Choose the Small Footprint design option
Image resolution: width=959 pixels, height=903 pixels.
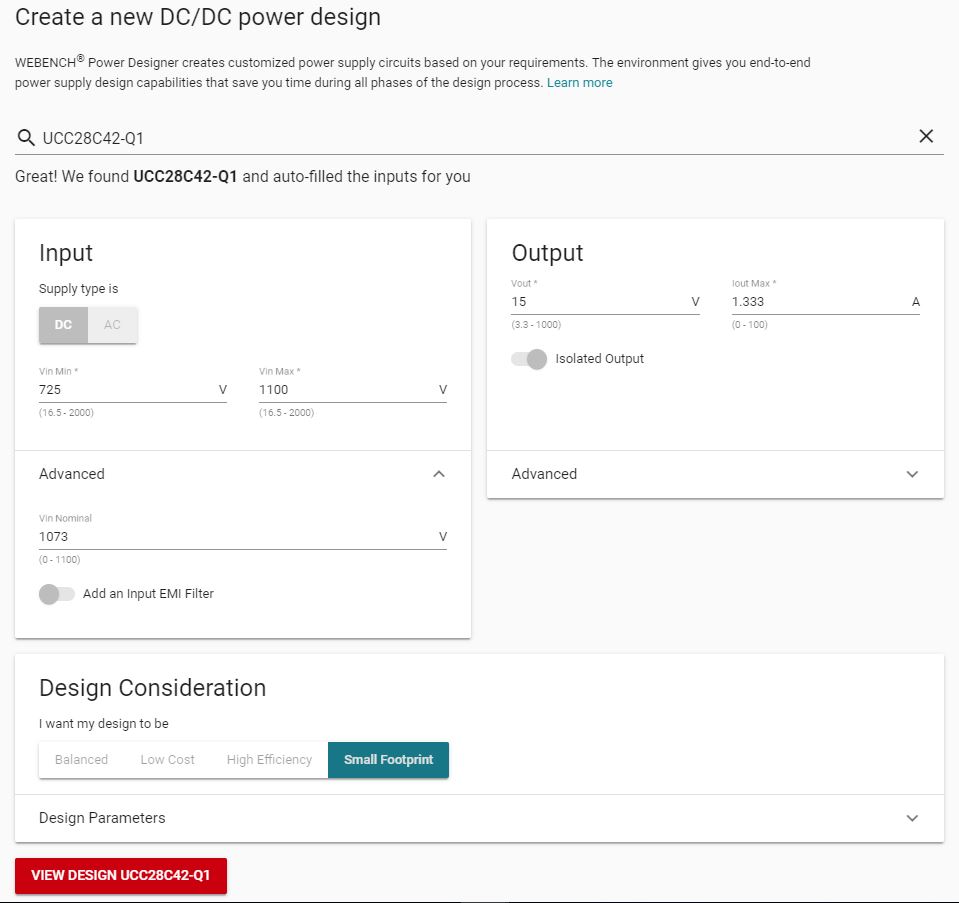[x=388, y=760]
